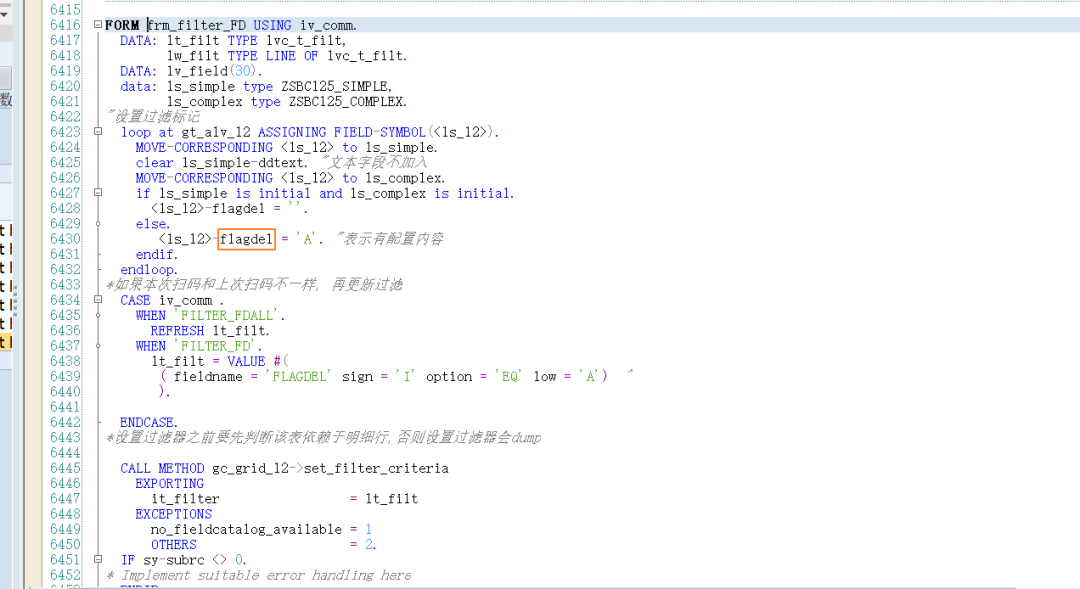Collapse the FORM block fold marker at line 6416

coord(98,25)
